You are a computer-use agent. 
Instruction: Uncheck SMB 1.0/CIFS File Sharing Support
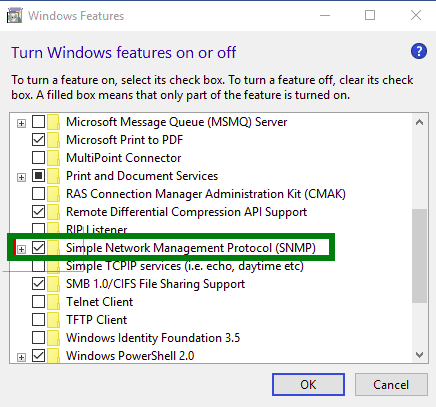(x=38, y=284)
